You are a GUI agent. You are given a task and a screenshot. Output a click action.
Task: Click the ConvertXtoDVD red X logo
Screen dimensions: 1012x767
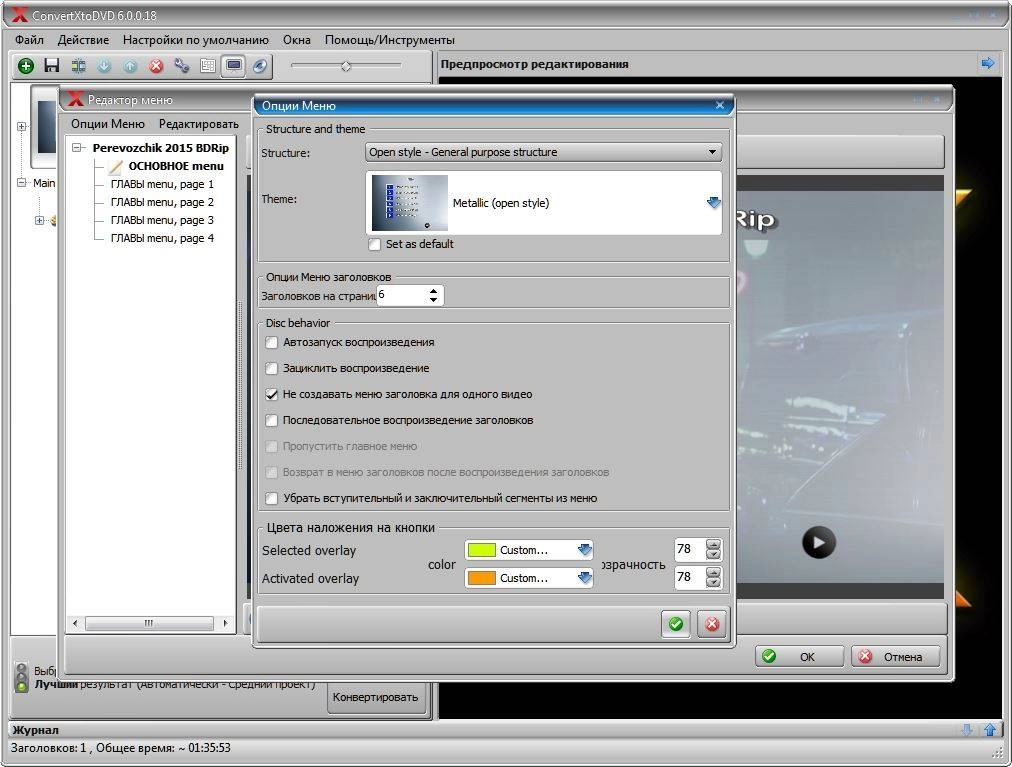(20, 14)
